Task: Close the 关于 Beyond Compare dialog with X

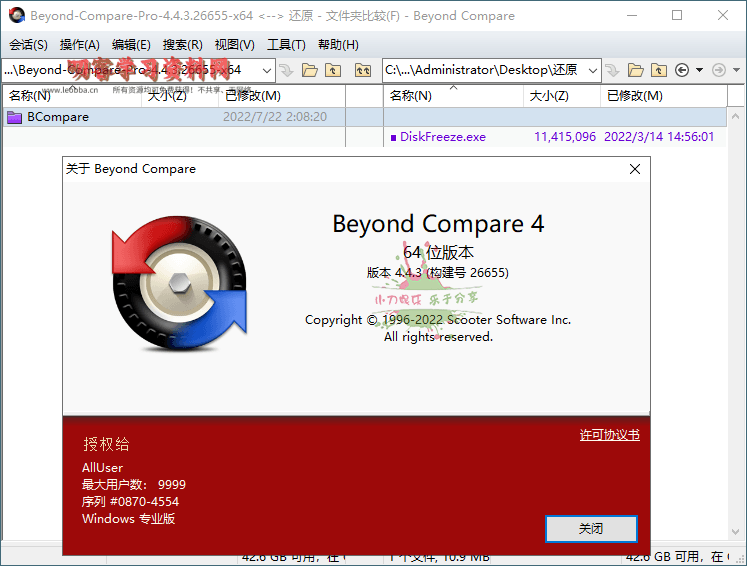Action: [x=634, y=170]
